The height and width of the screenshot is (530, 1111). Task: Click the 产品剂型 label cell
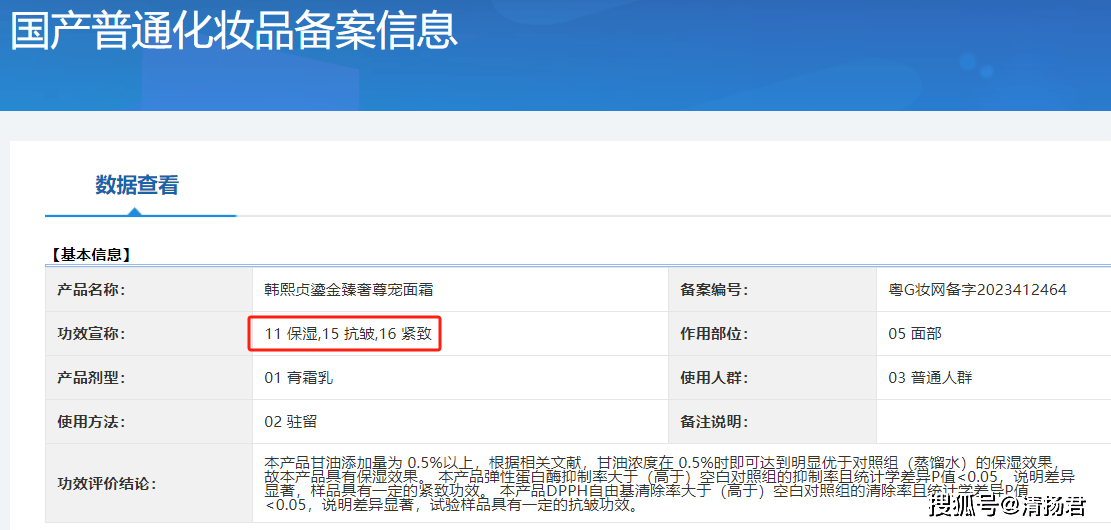(x=149, y=378)
